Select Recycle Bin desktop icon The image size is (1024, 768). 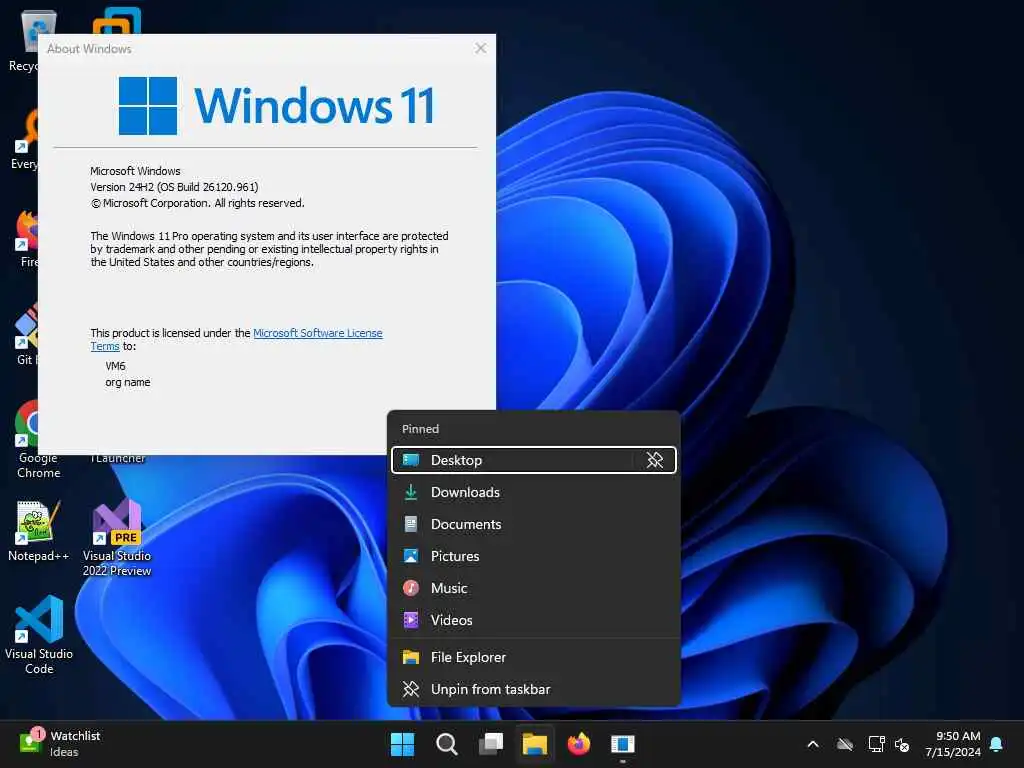click(25, 40)
